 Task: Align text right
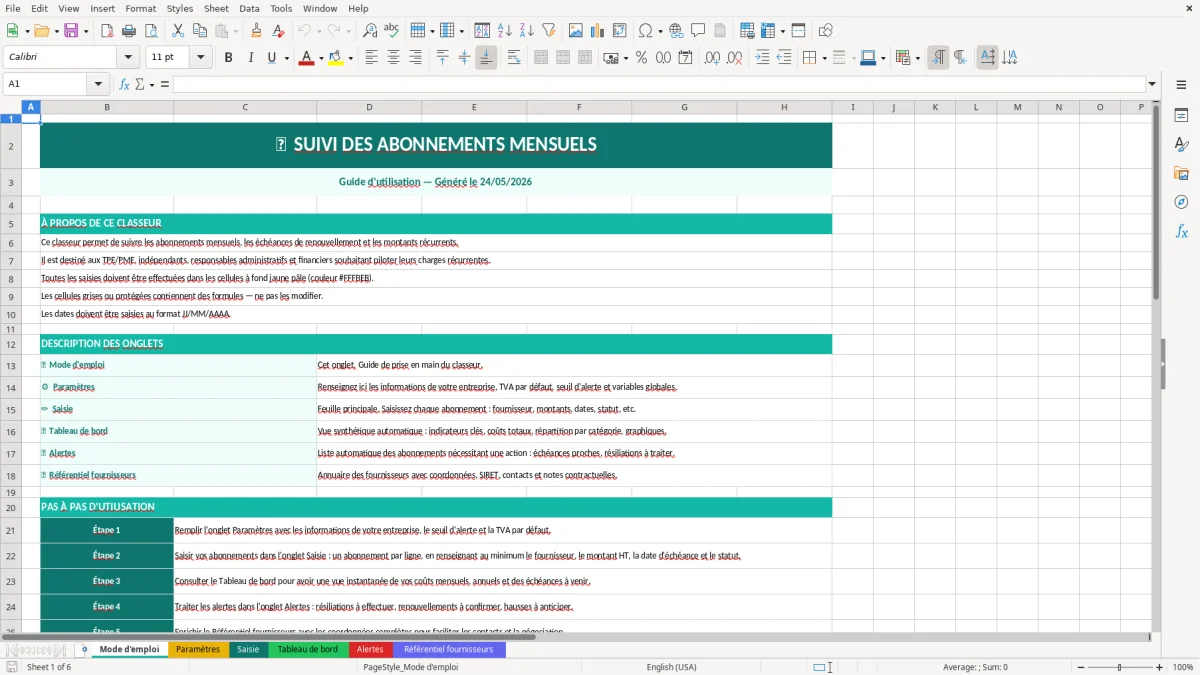click(x=414, y=58)
